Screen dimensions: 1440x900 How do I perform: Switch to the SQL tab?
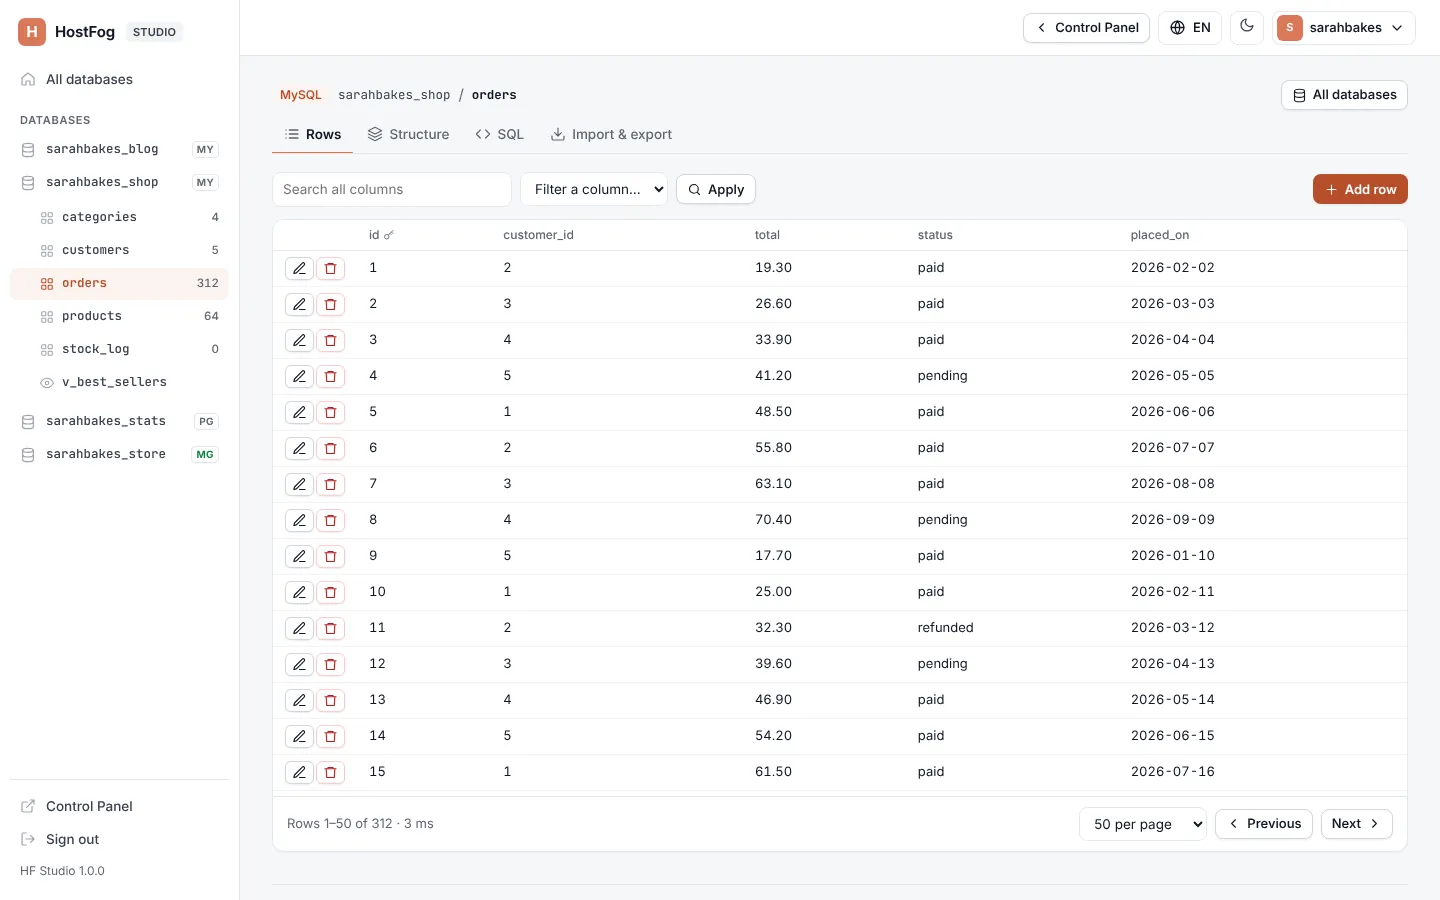click(x=499, y=134)
